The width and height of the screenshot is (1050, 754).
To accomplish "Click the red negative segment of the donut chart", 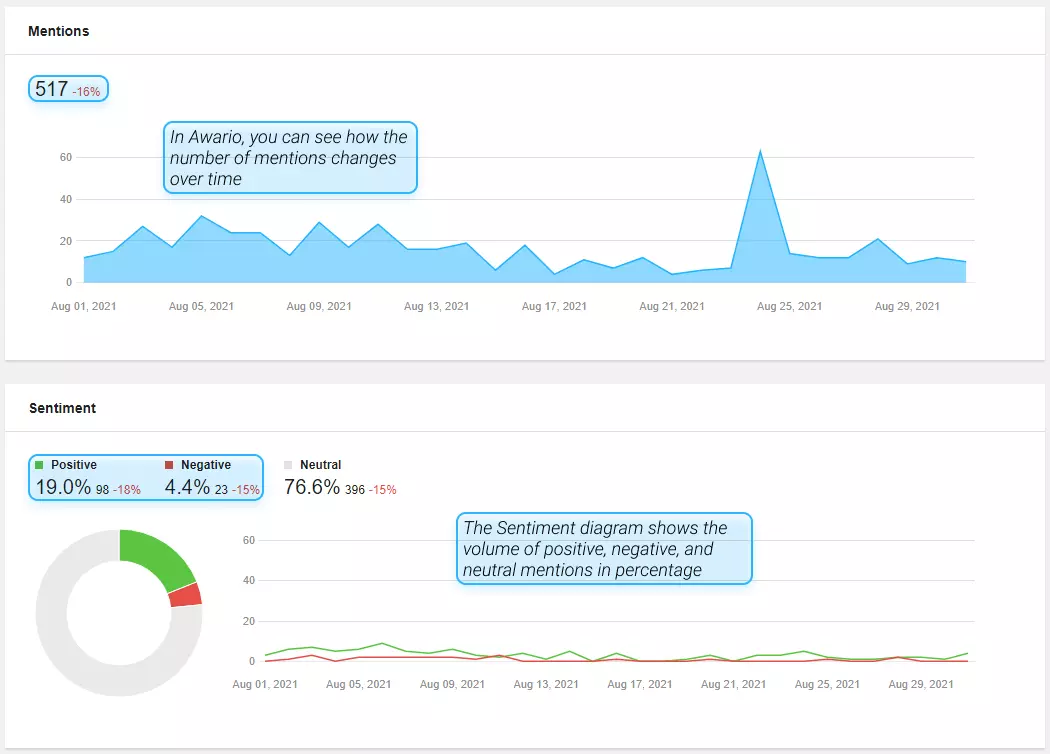I will point(186,595).
